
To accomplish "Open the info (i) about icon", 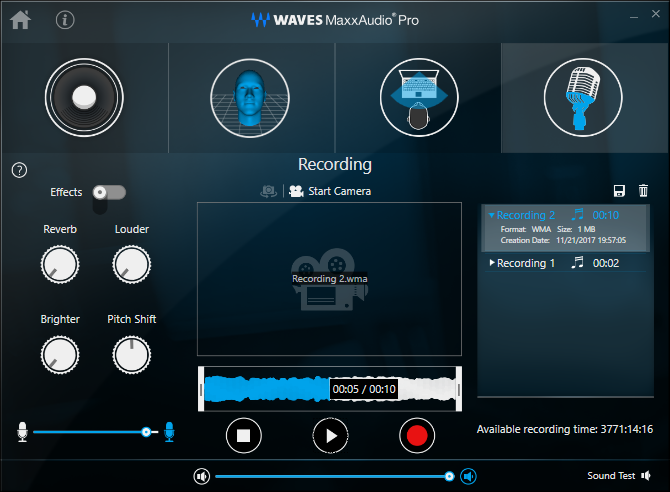I will coord(65,20).
